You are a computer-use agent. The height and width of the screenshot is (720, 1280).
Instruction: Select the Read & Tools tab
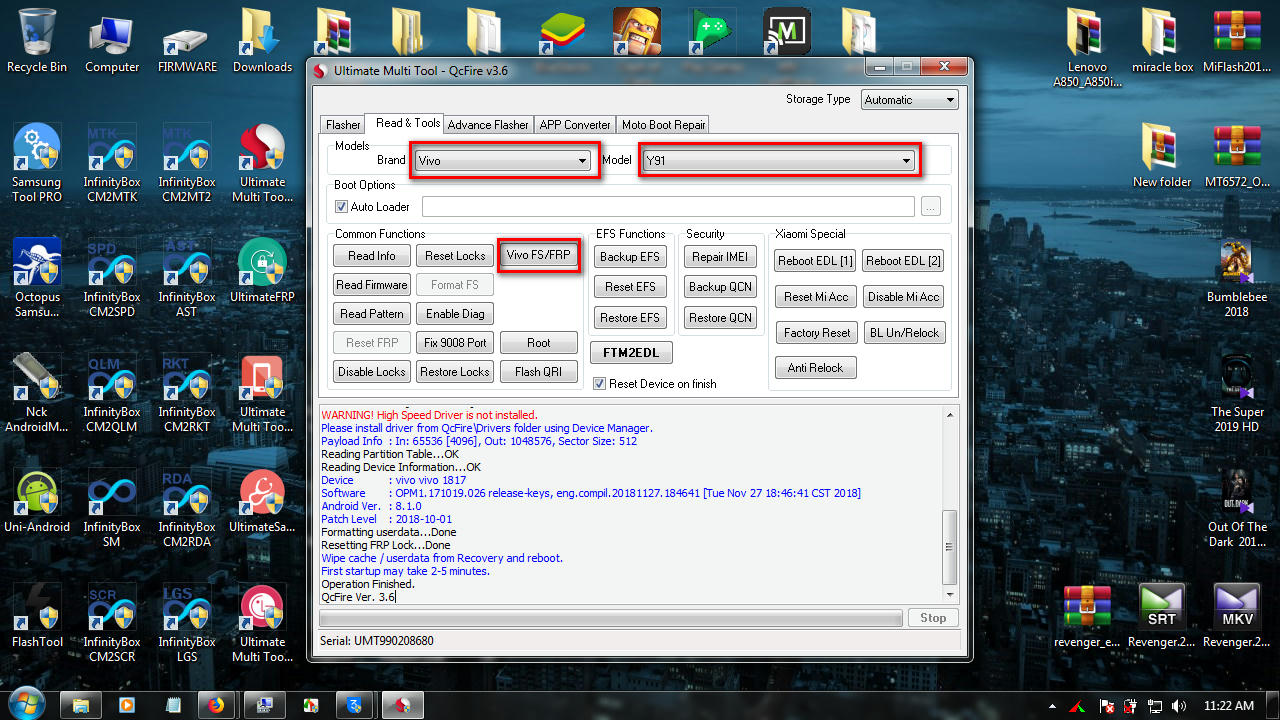click(x=408, y=123)
